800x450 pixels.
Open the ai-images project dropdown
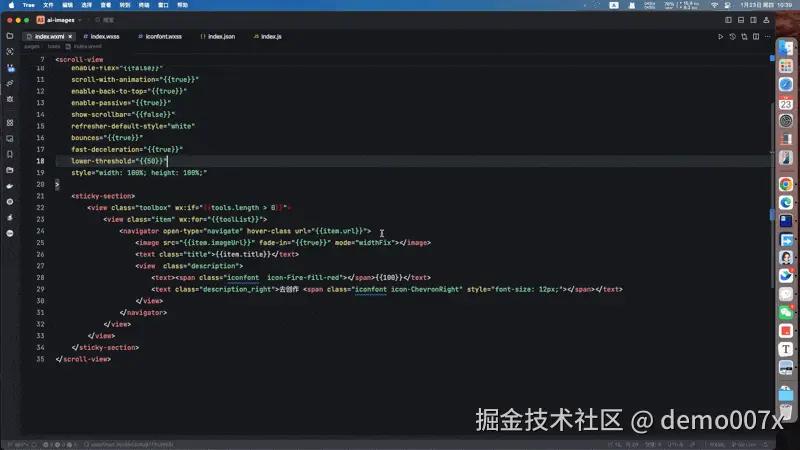[x=59, y=20]
